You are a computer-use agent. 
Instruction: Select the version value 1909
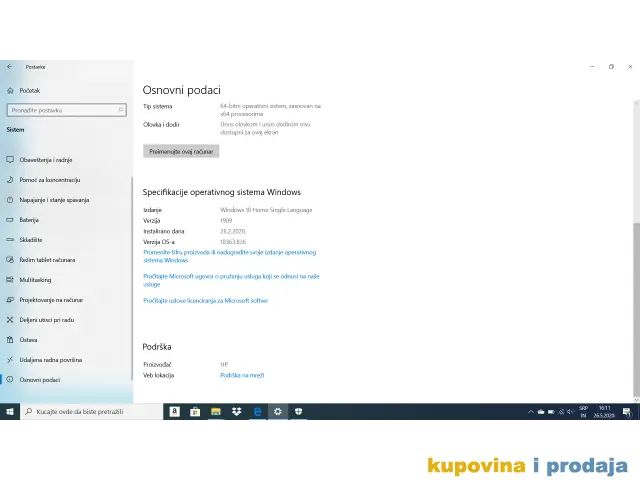(x=226, y=221)
